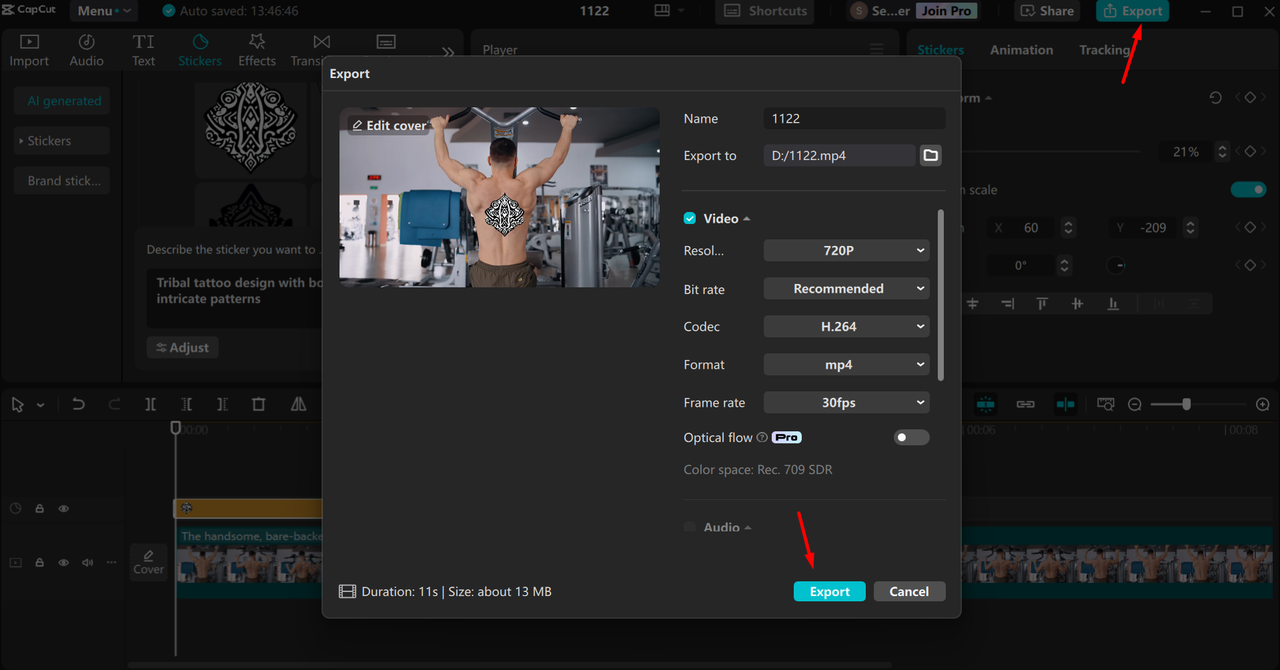Collapse the Video section arrow

[747, 219]
